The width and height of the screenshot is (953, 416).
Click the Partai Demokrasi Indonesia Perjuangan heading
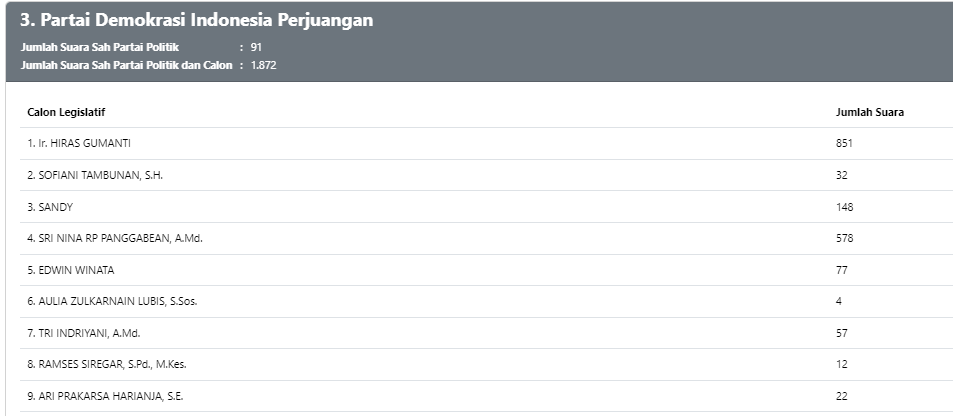point(201,21)
